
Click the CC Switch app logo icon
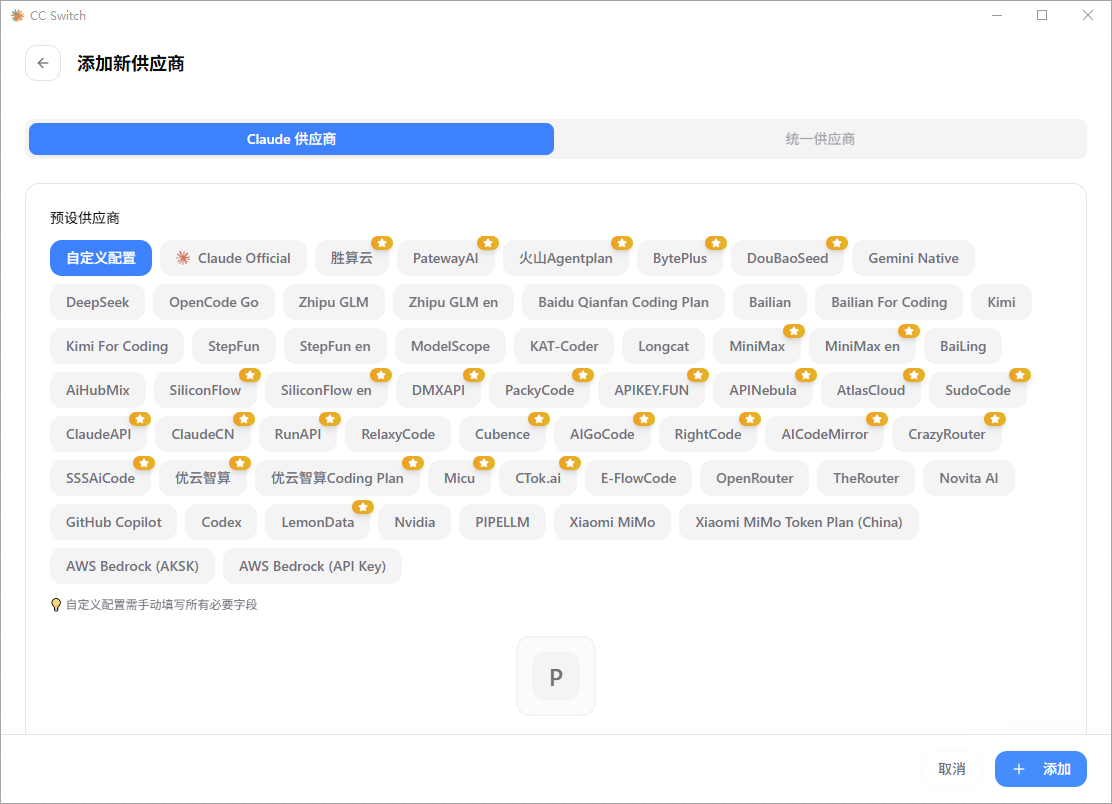point(17,15)
